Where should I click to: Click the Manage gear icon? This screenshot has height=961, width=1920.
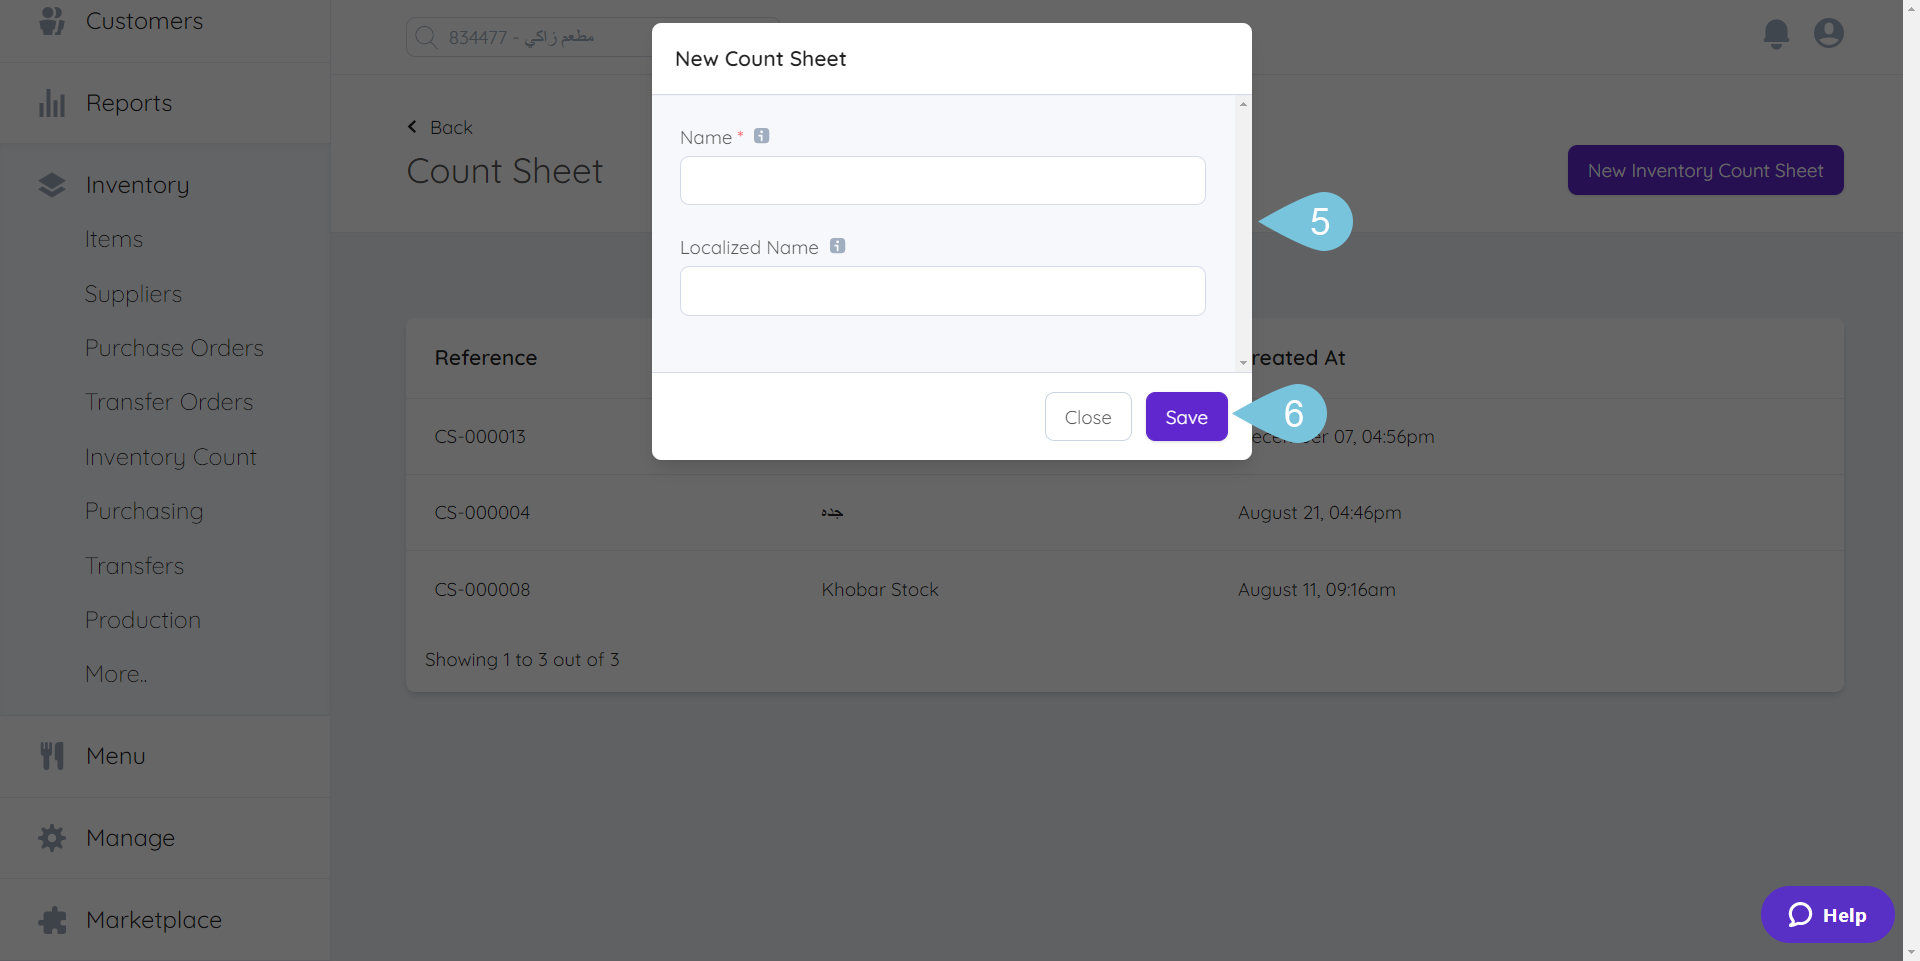click(x=52, y=838)
